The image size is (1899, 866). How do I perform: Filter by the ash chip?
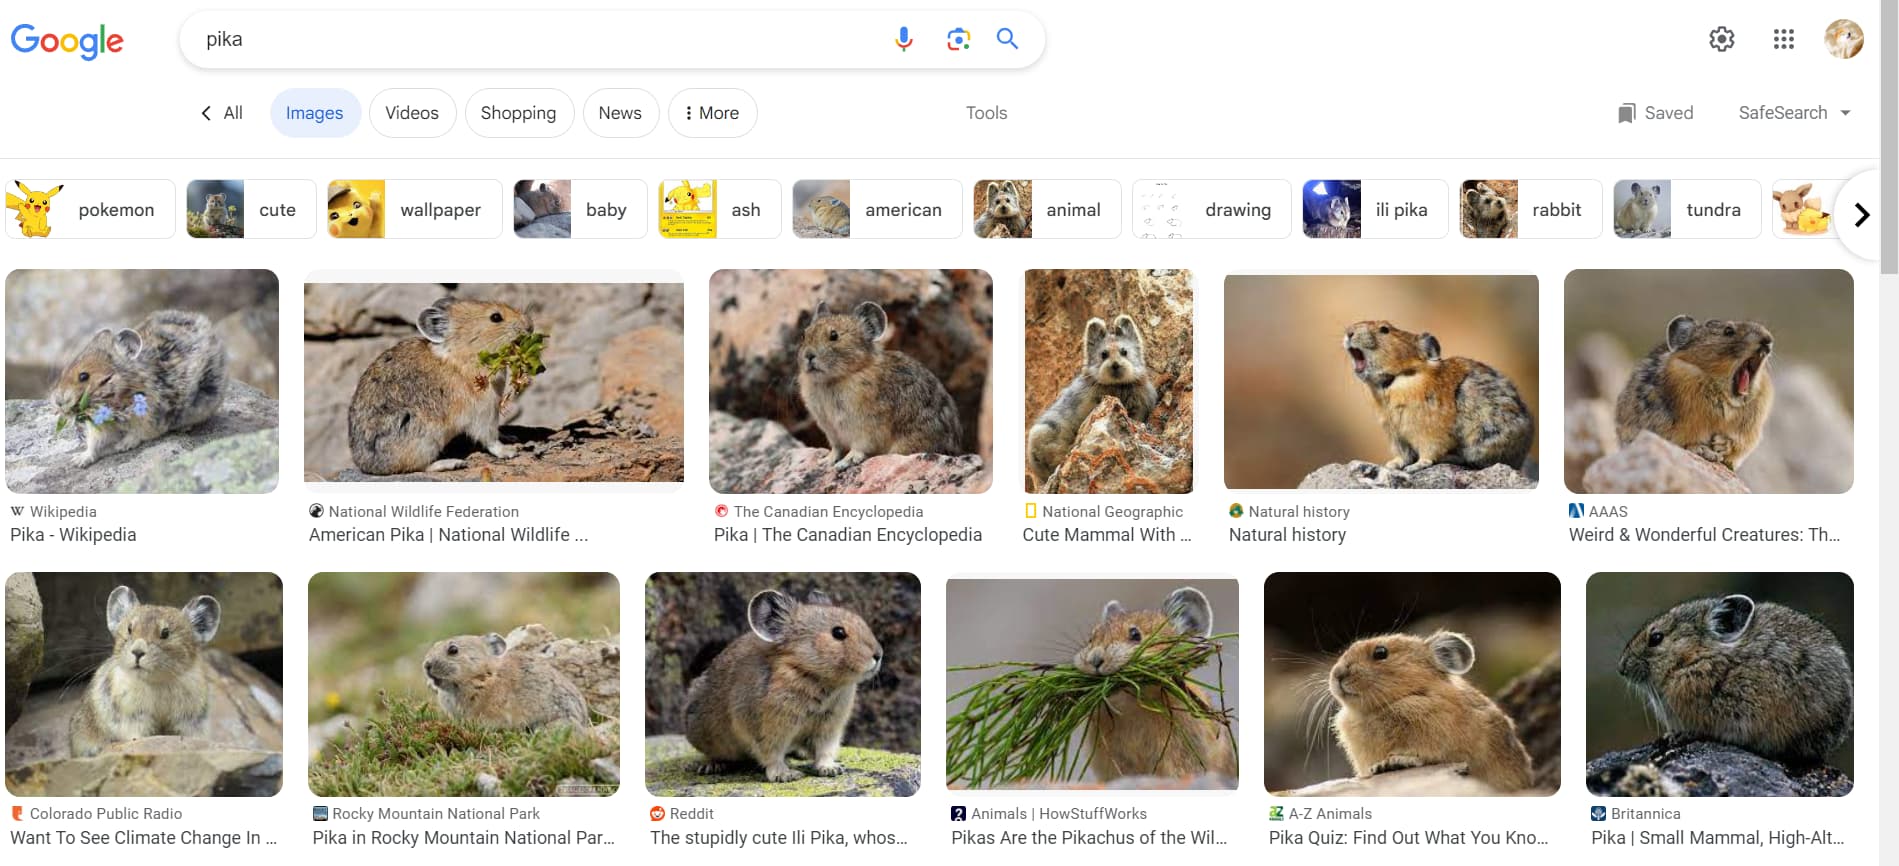point(719,209)
